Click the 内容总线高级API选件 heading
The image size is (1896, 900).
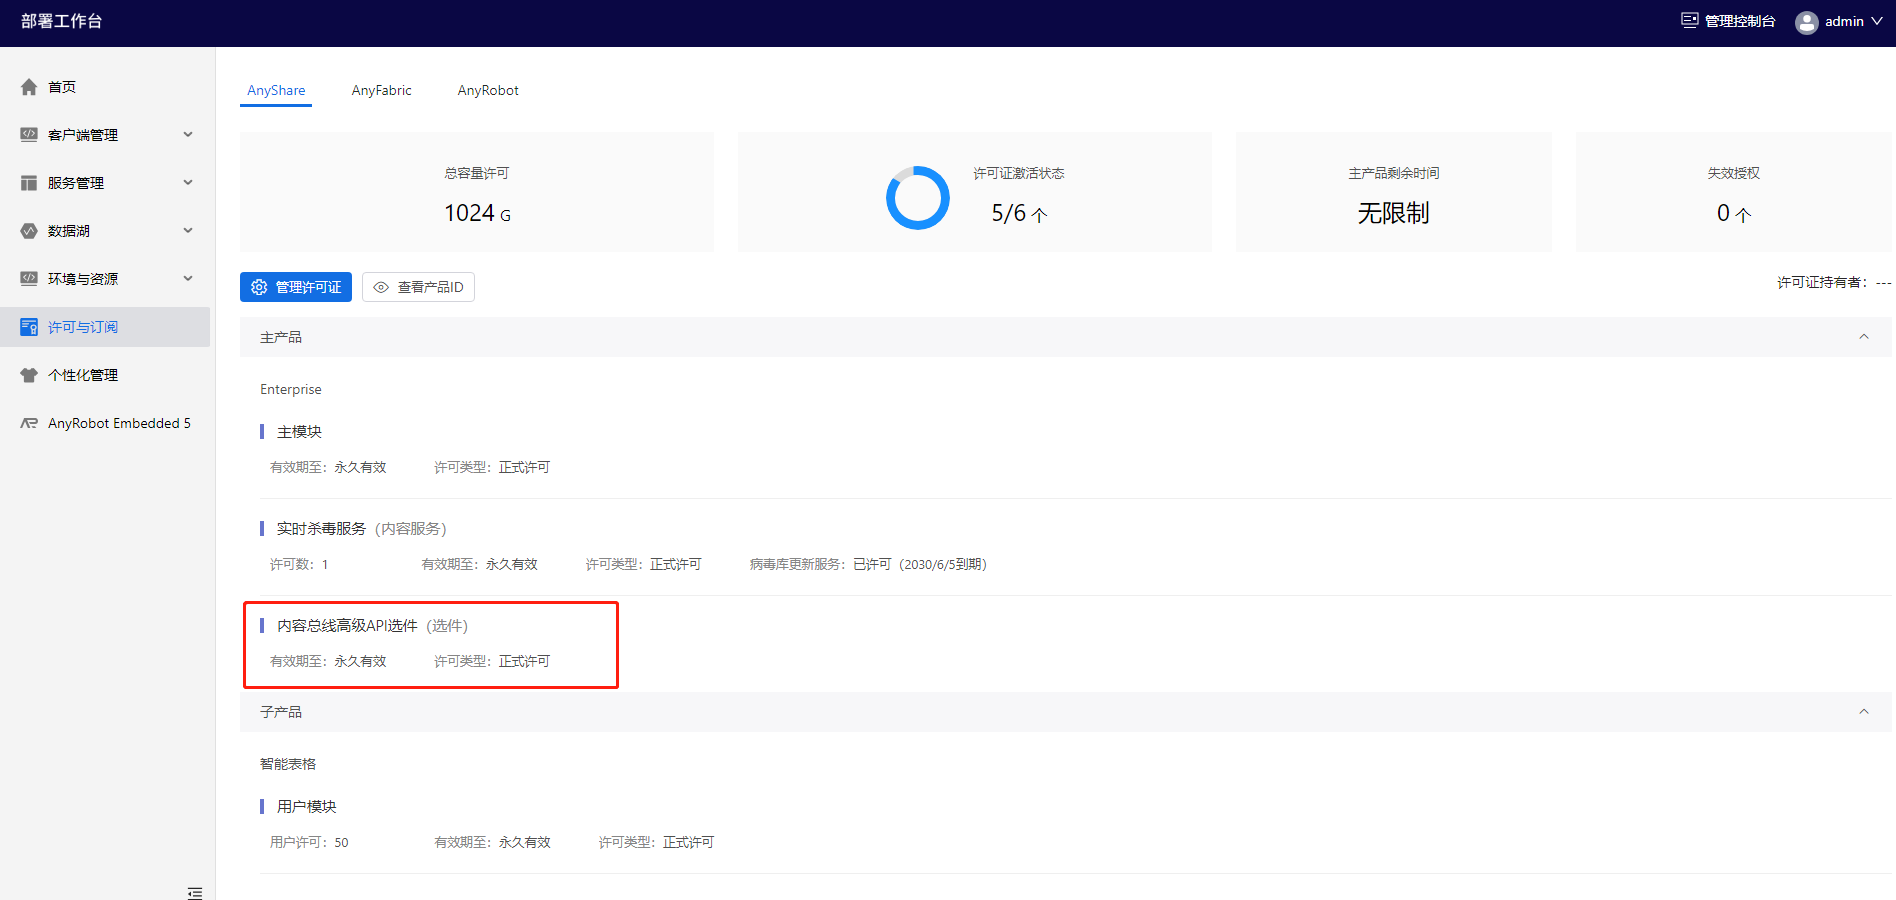point(347,626)
